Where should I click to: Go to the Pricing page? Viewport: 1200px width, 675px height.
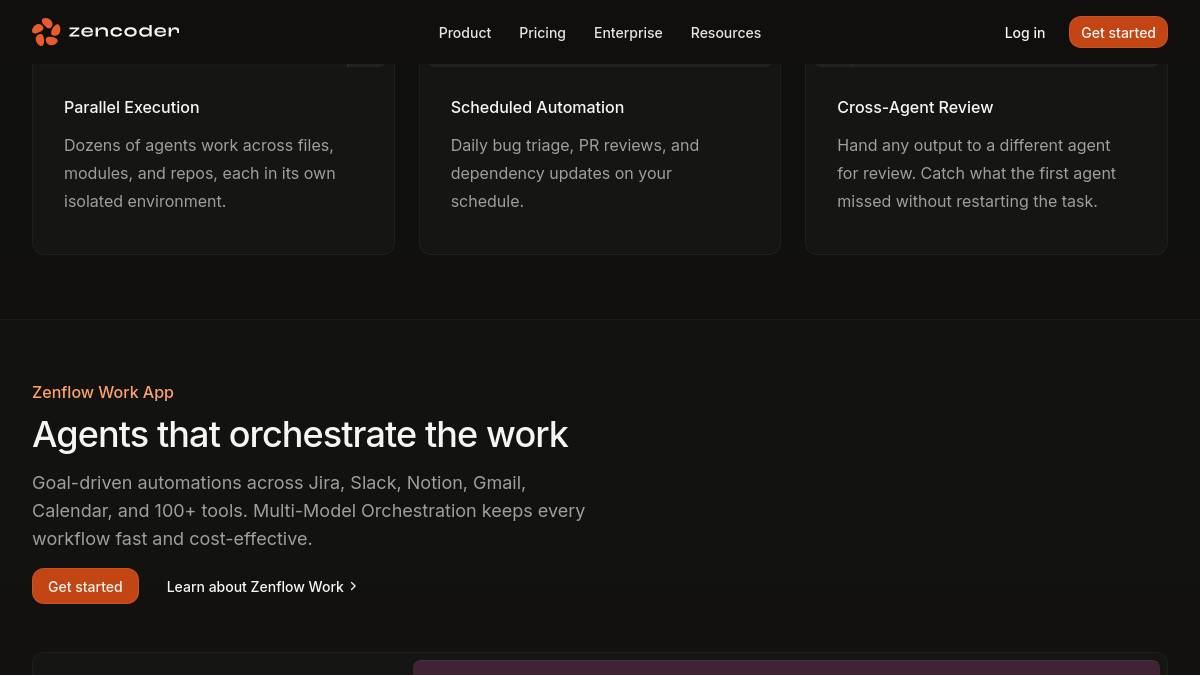point(542,33)
